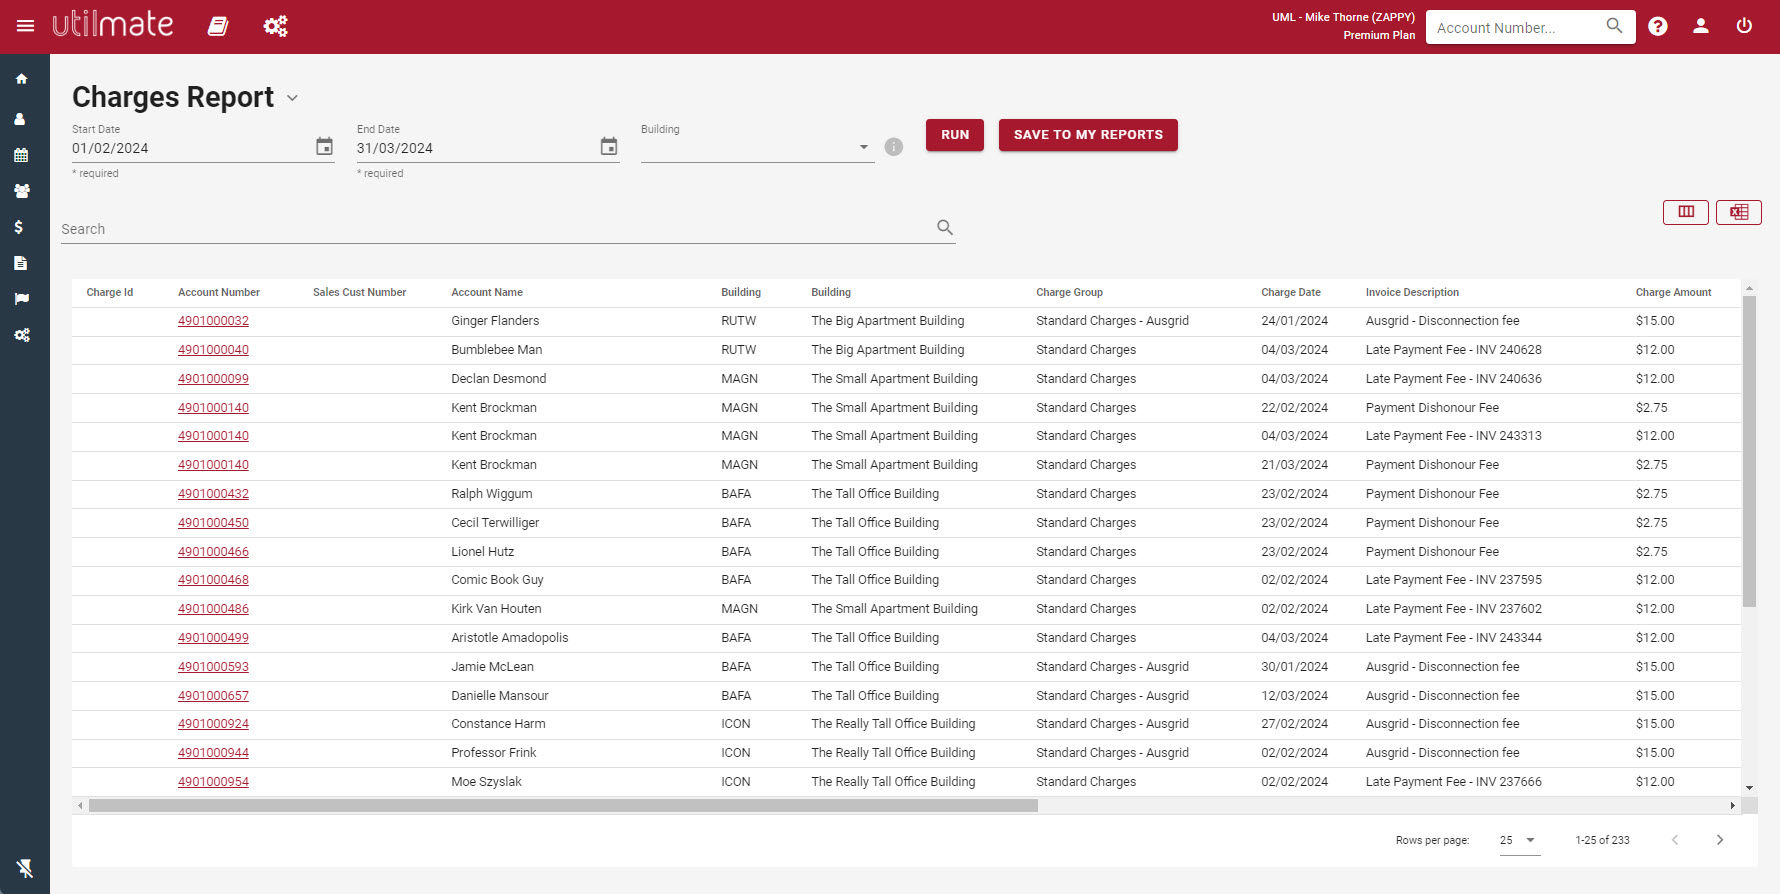Toggle the sidebar pin icon
This screenshot has width=1780, height=894.
[25, 868]
